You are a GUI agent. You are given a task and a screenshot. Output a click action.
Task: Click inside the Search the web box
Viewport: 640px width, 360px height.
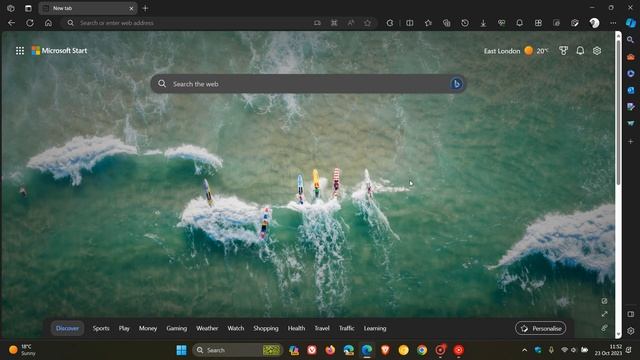(x=308, y=84)
